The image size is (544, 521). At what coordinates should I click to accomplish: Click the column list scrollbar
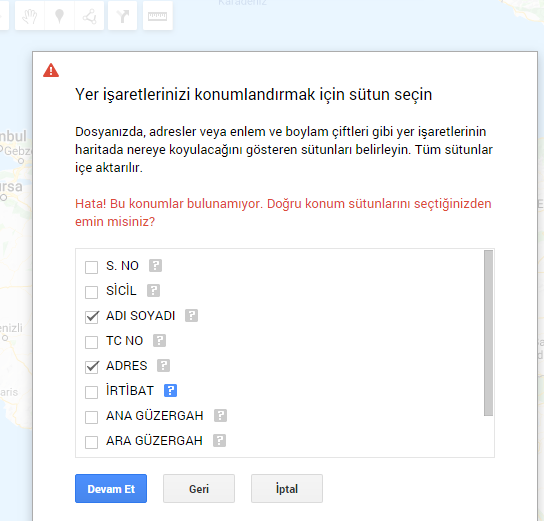point(488,333)
